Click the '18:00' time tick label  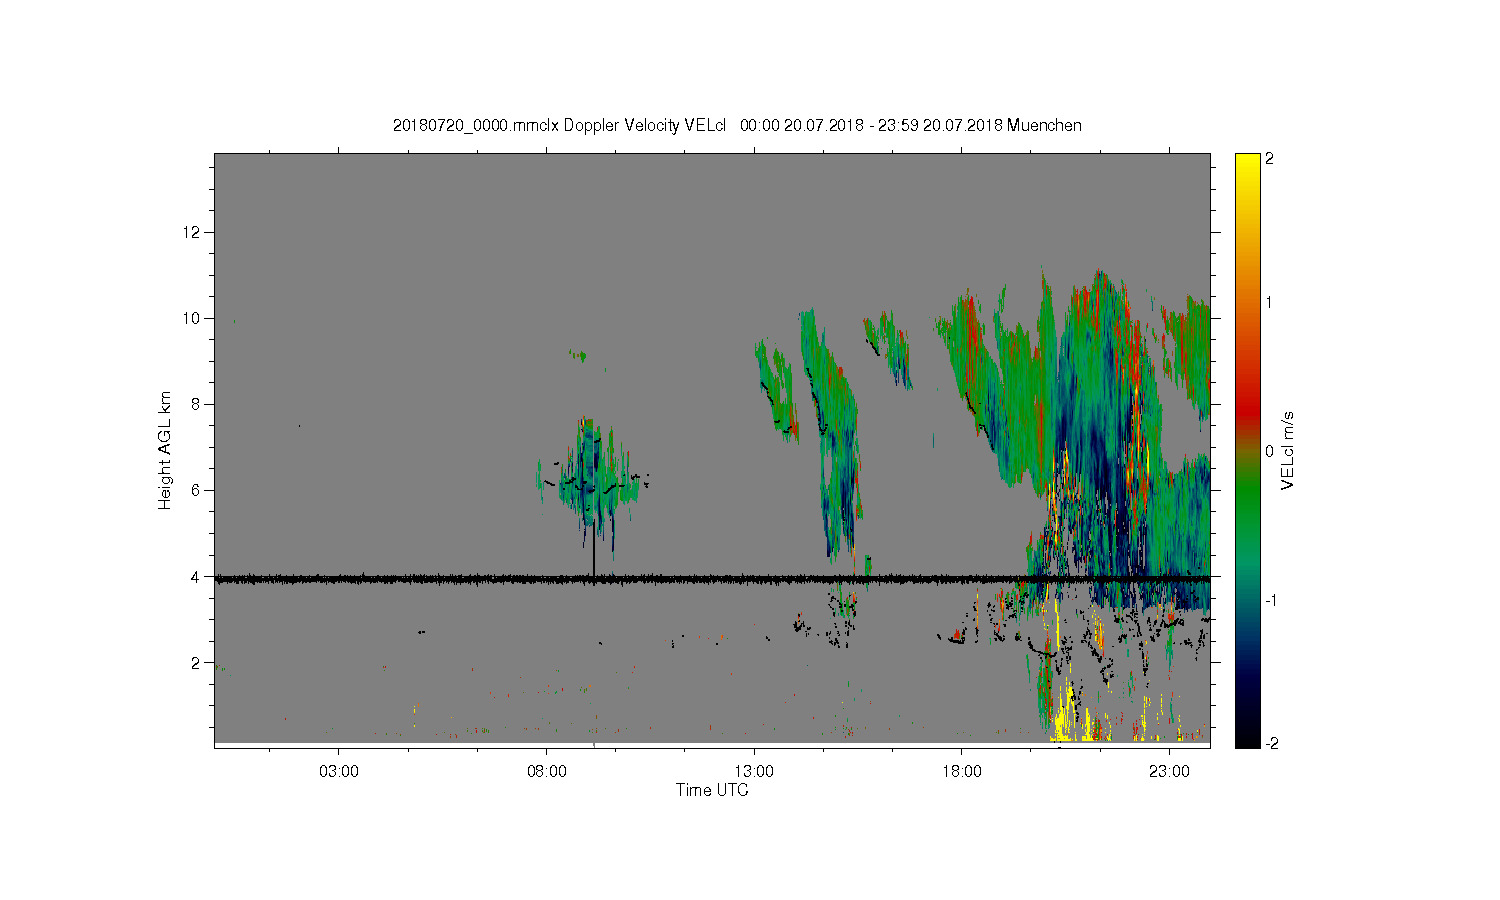(x=962, y=772)
